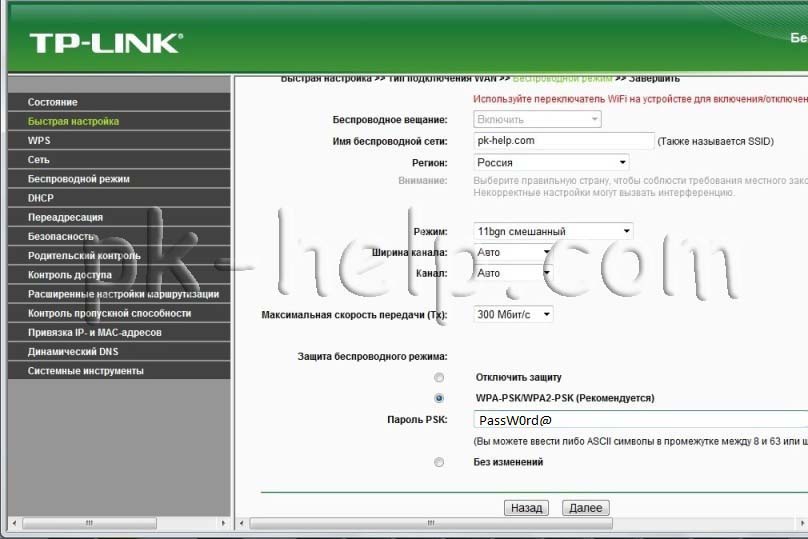Click the TP-LINK logo

coord(105,42)
